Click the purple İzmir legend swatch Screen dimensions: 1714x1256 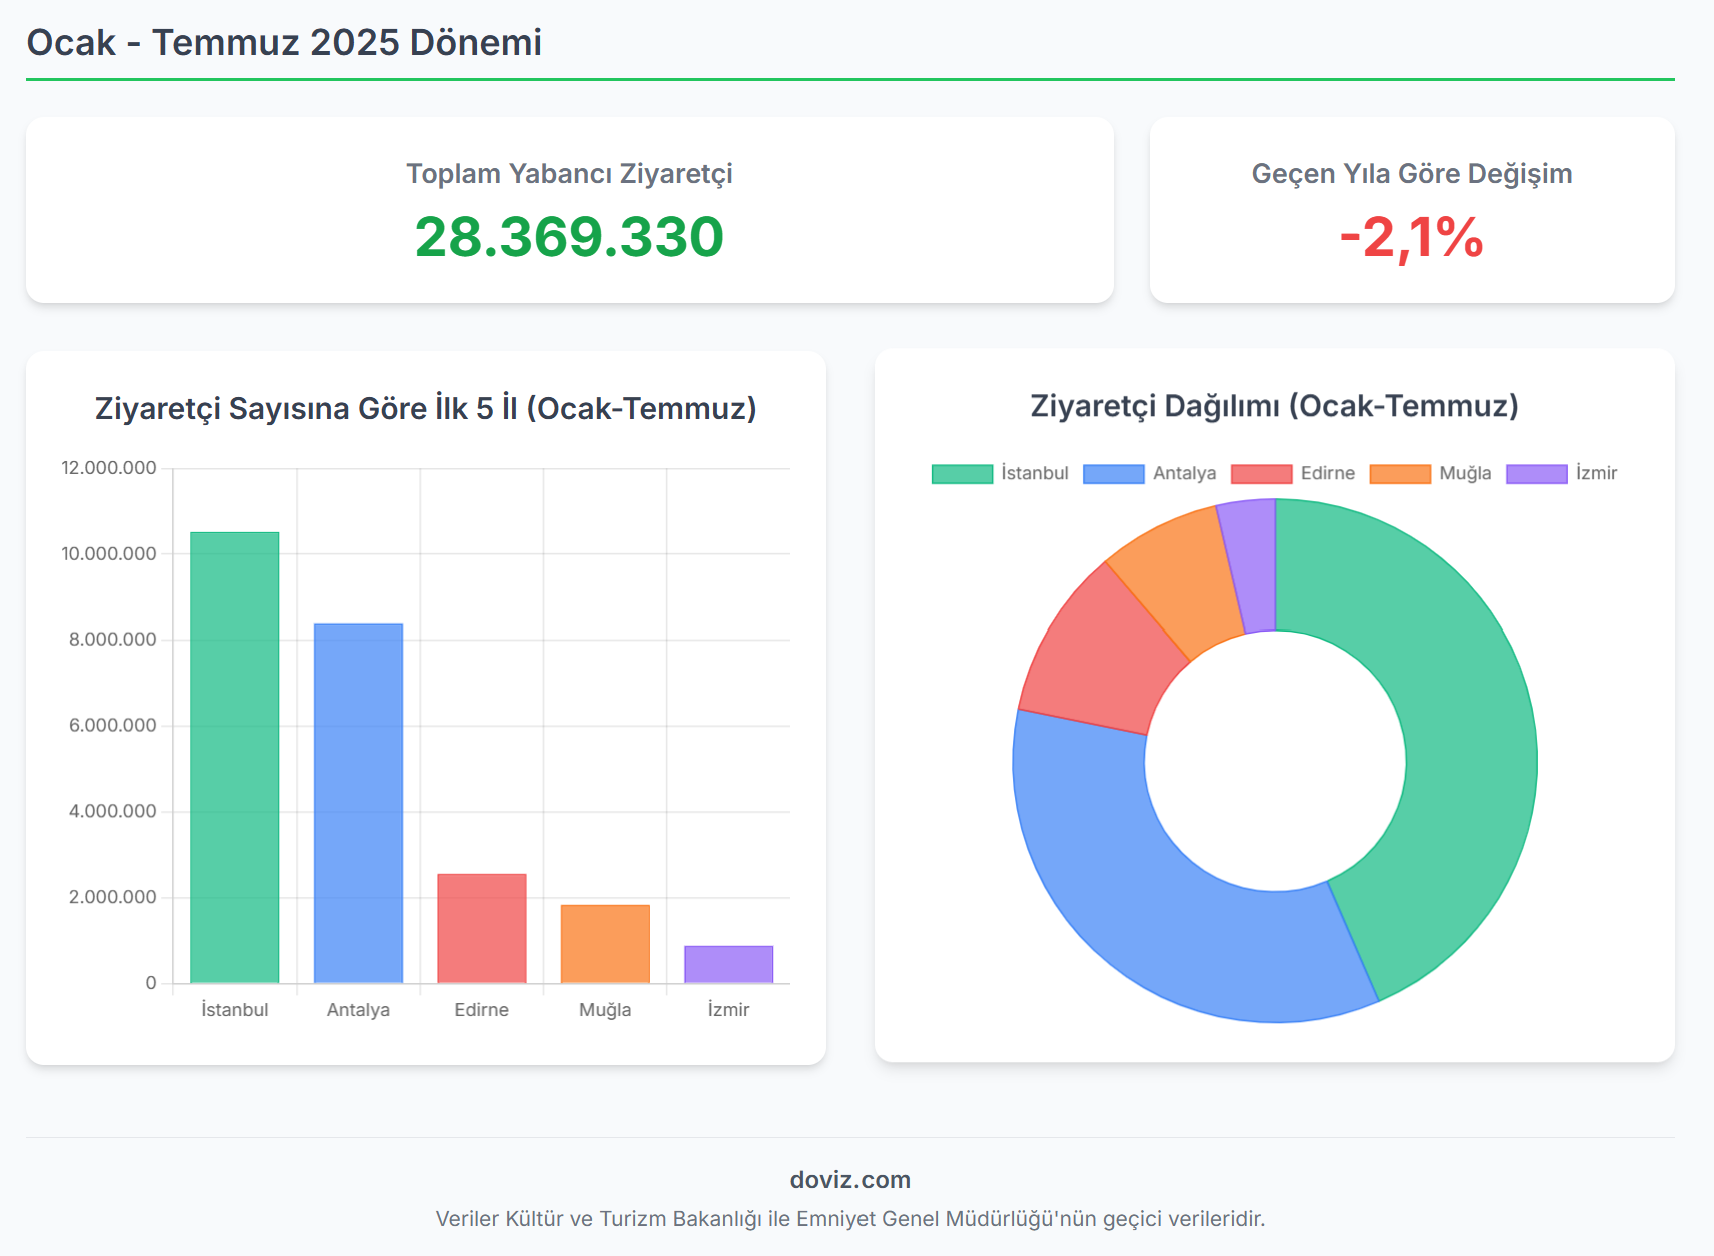pyautogui.click(x=1536, y=474)
